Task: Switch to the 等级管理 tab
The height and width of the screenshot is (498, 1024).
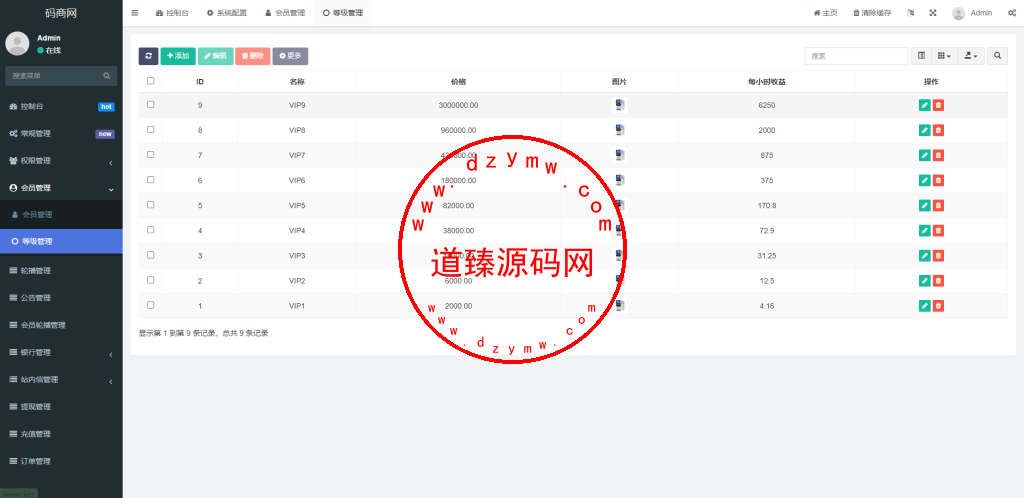Action: click(x=343, y=13)
